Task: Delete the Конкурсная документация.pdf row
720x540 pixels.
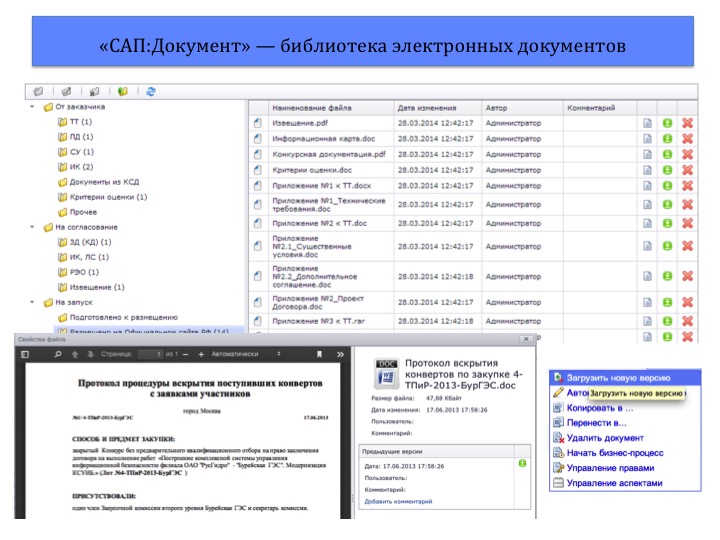Action: (x=687, y=154)
